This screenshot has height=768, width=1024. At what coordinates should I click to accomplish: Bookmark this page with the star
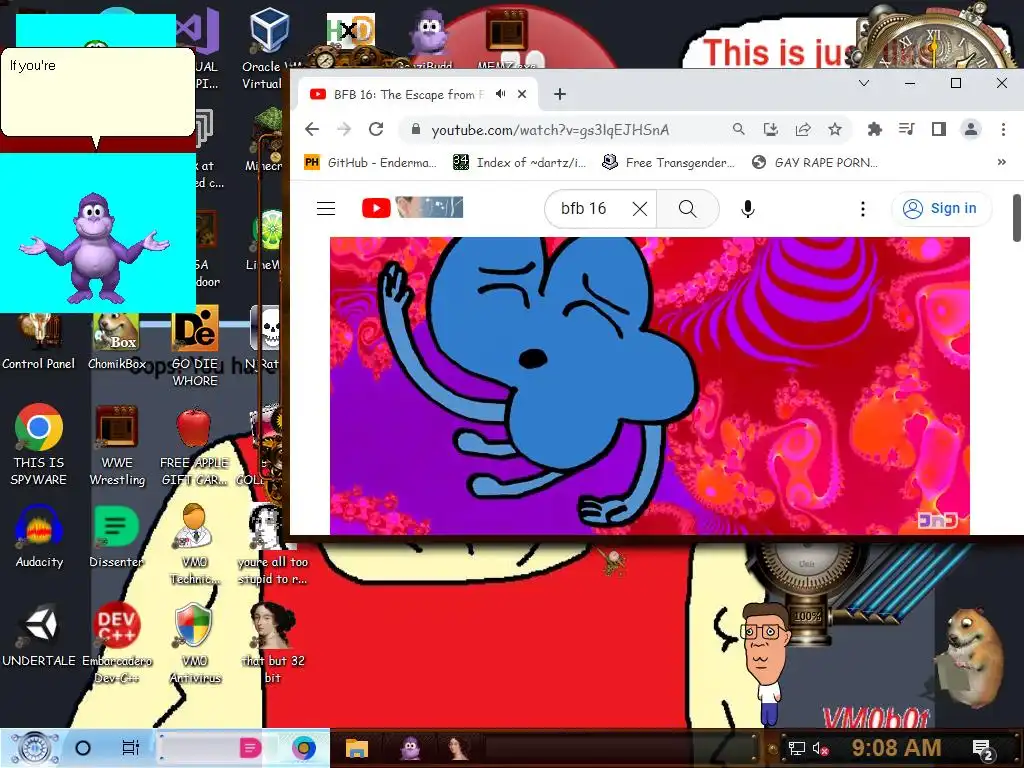pos(835,129)
